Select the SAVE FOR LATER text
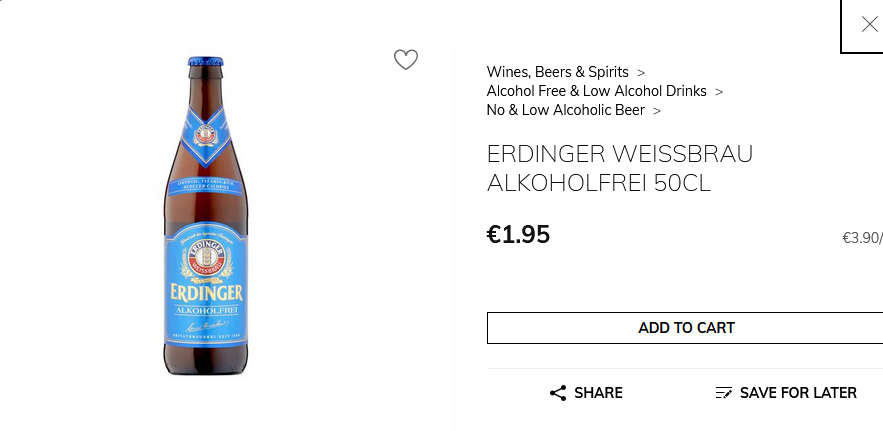The width and height of the screenshot is (883, 431). (798, 393)
